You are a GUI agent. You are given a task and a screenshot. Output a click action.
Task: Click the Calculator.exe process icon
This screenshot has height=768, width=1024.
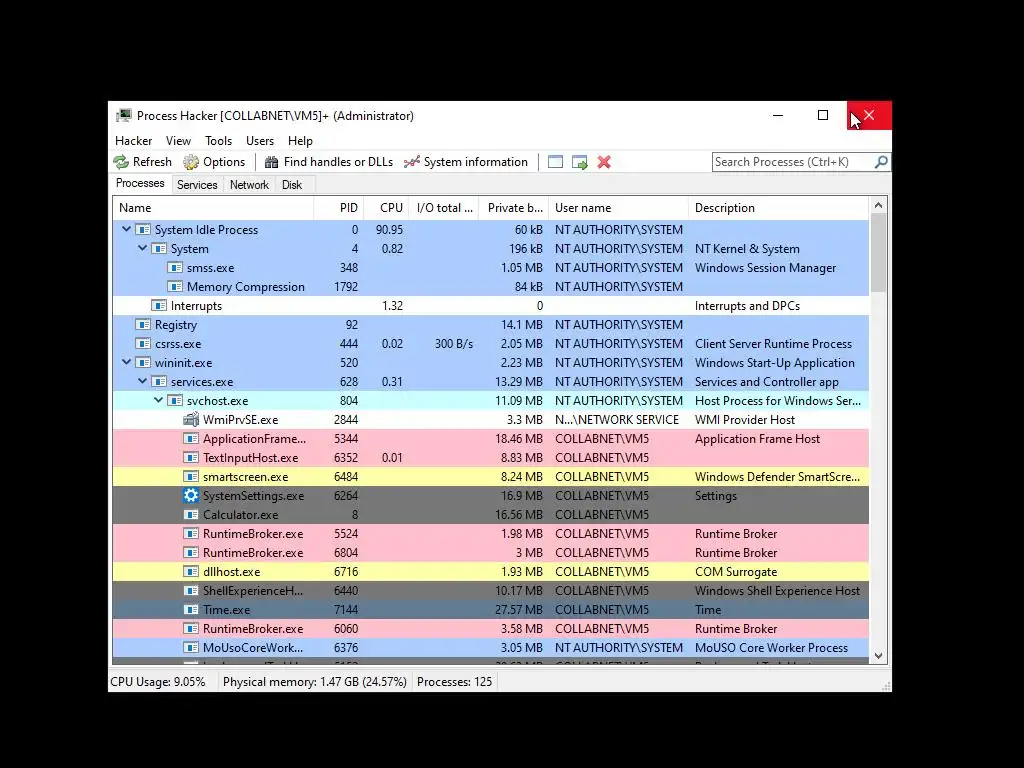[x=191, y=515]
